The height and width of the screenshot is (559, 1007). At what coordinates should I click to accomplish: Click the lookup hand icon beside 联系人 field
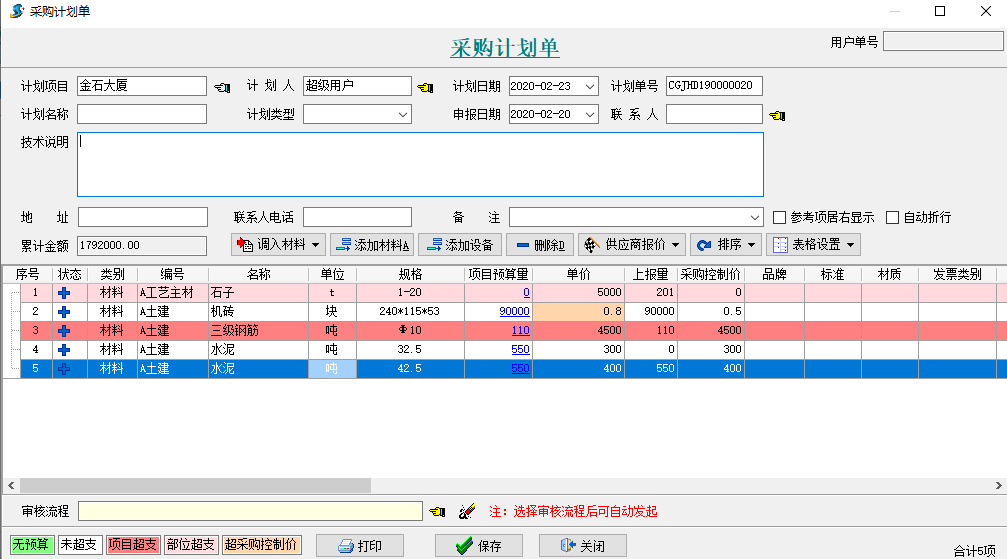[x=777, y=115]
